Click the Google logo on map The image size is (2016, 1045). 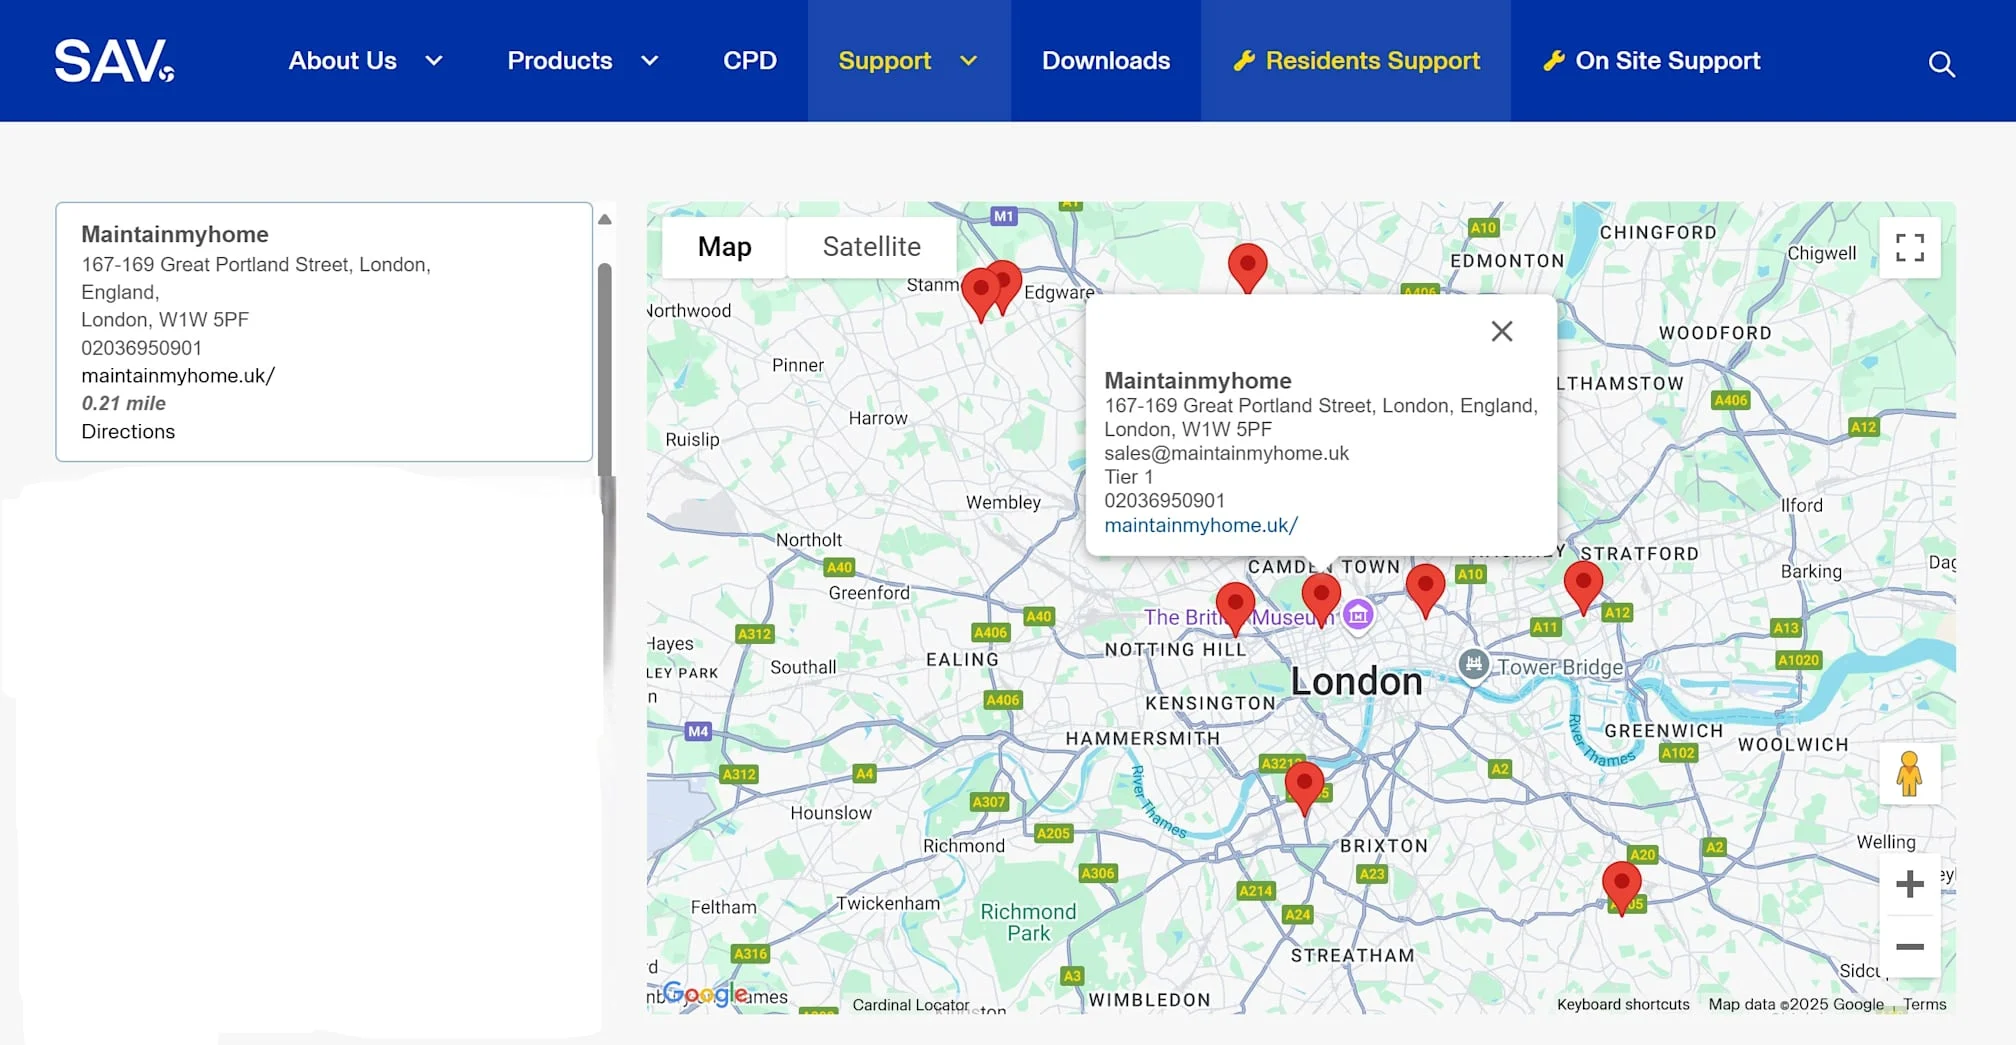click(x=705, y=994)
